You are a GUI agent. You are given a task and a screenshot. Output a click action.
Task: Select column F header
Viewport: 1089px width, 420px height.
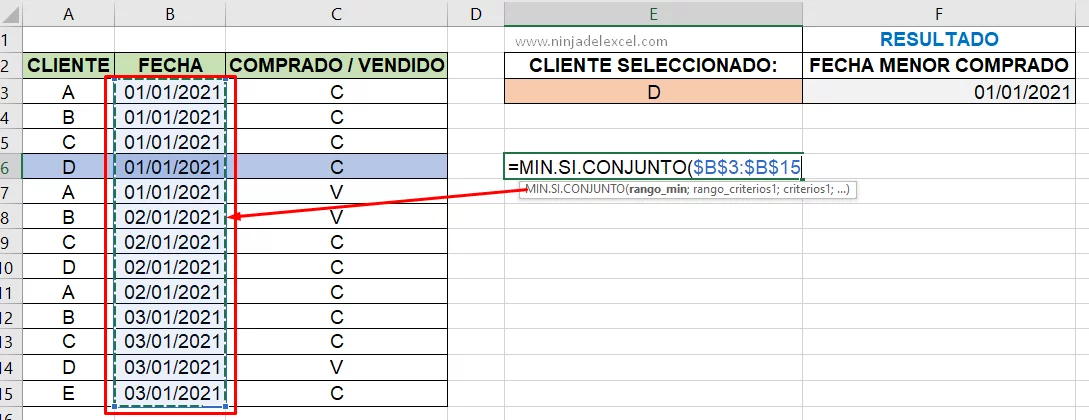click(938, 13)
